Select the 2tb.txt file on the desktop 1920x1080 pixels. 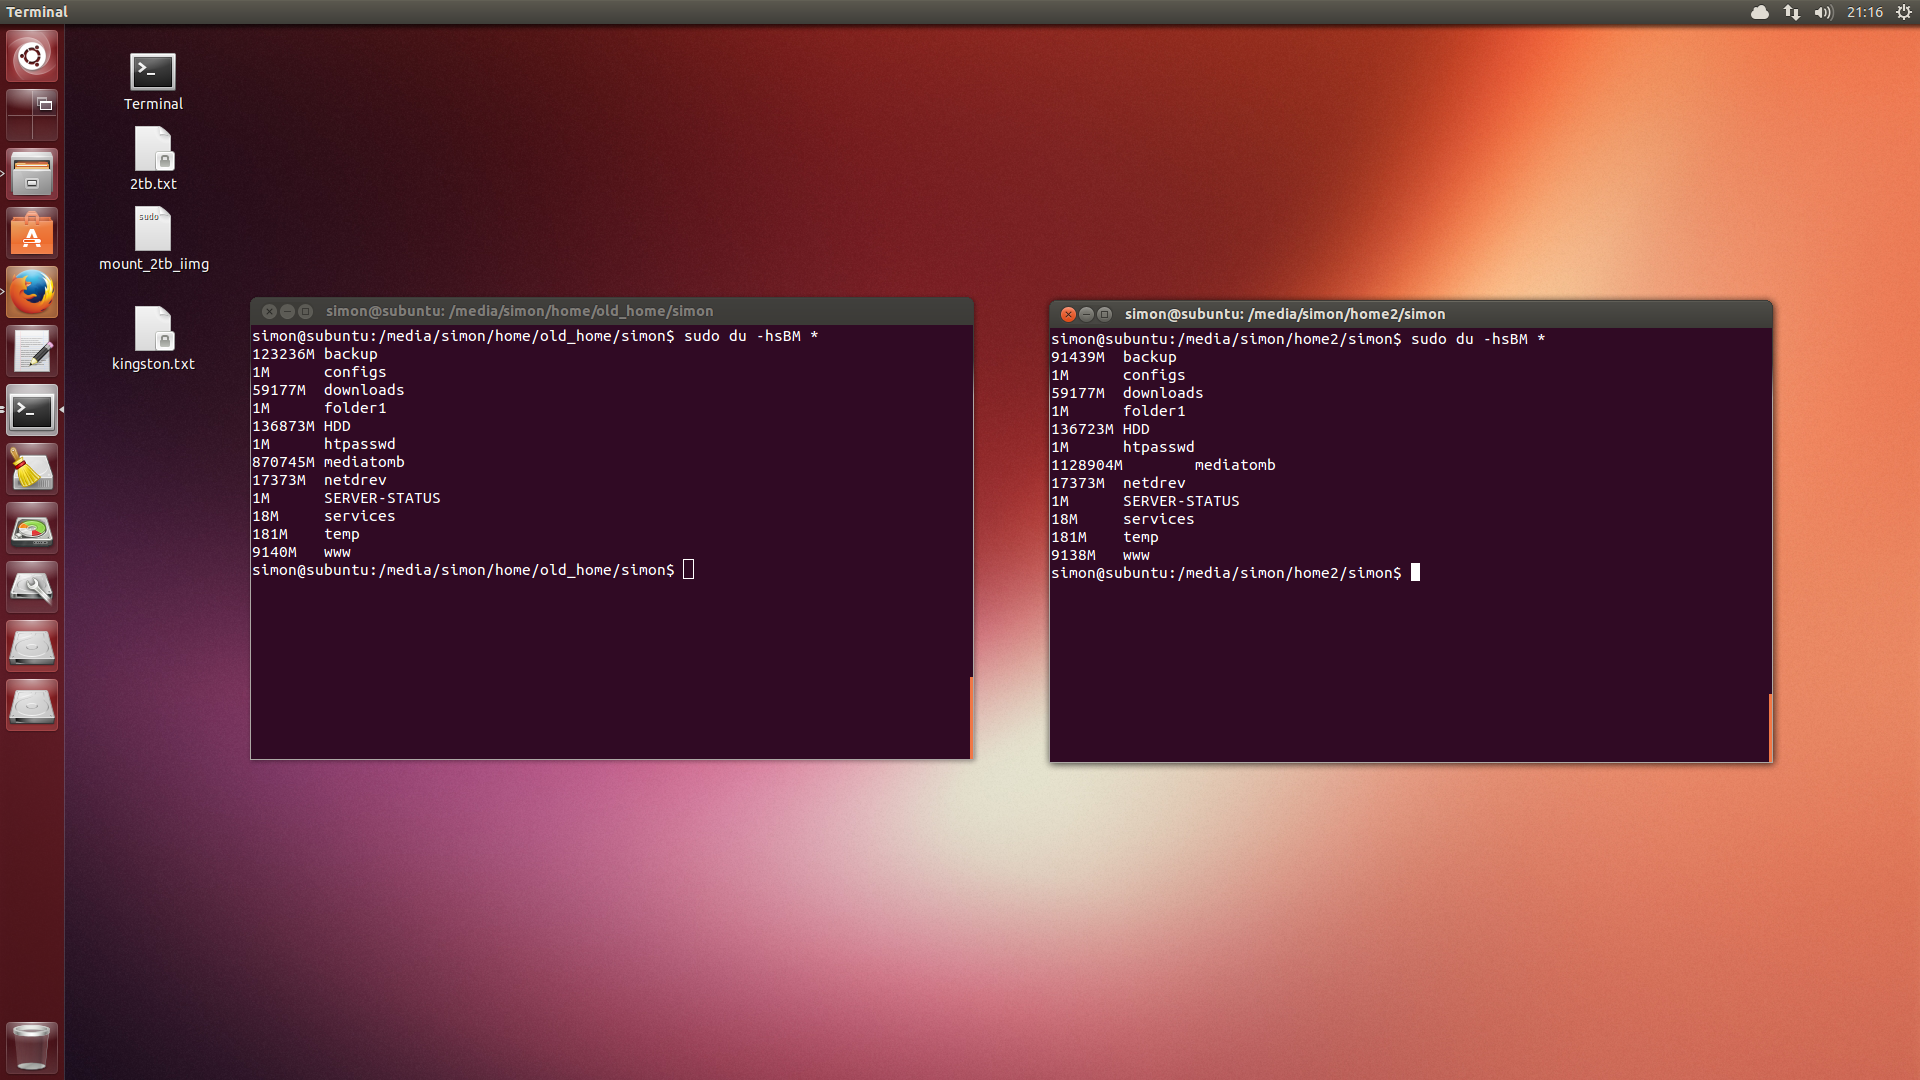[153, 158]
